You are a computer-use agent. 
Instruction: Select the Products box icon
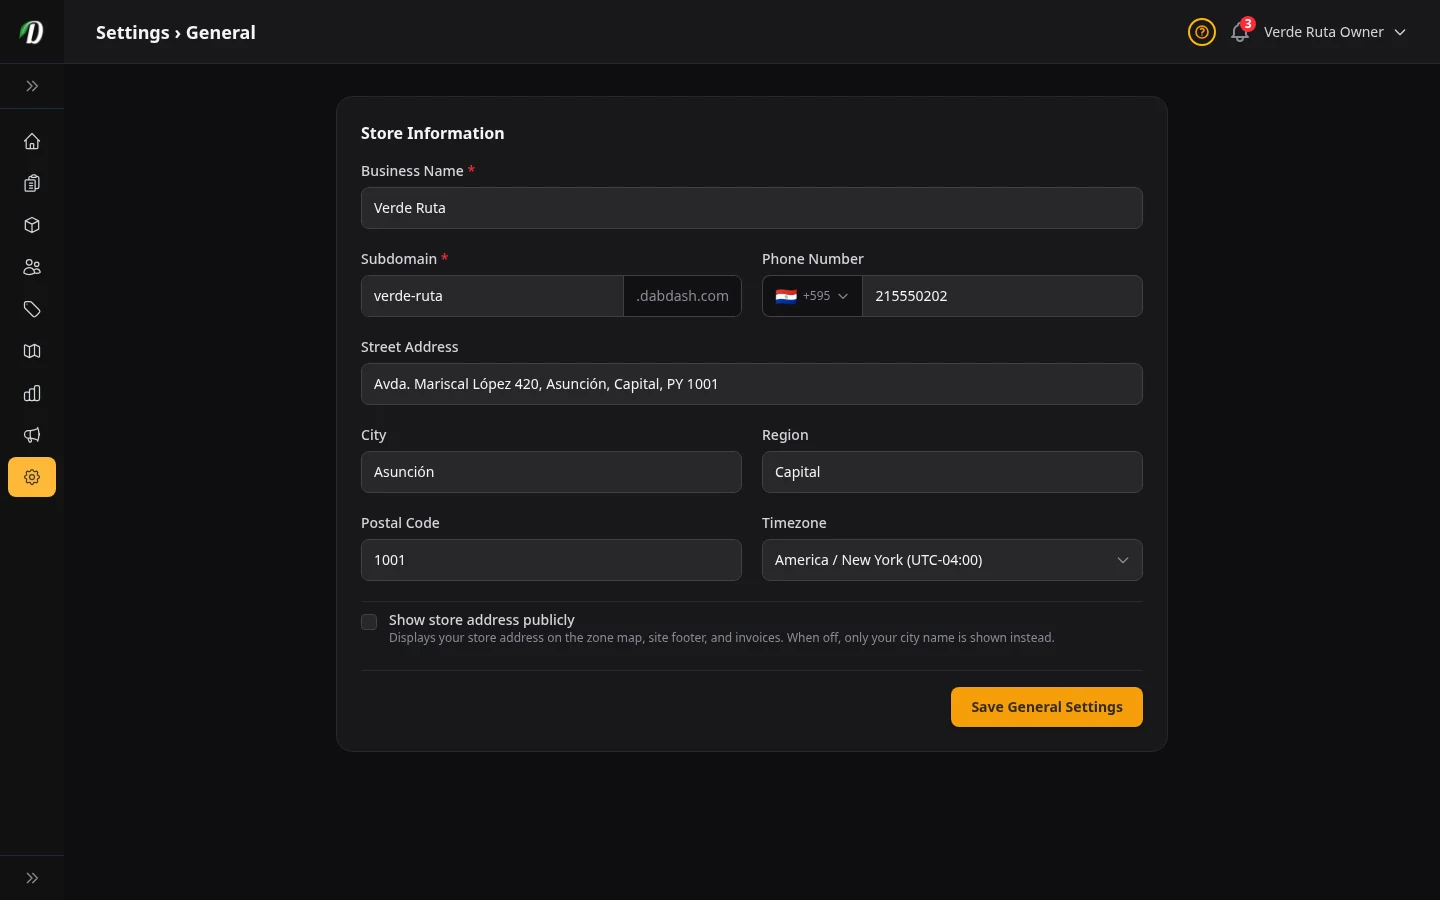click(x=32, y=225)
